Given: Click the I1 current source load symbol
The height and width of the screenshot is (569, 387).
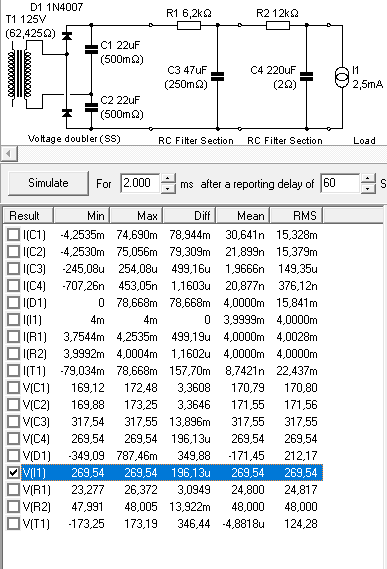Looking at the screenshot, I should [x=342, y=77].
